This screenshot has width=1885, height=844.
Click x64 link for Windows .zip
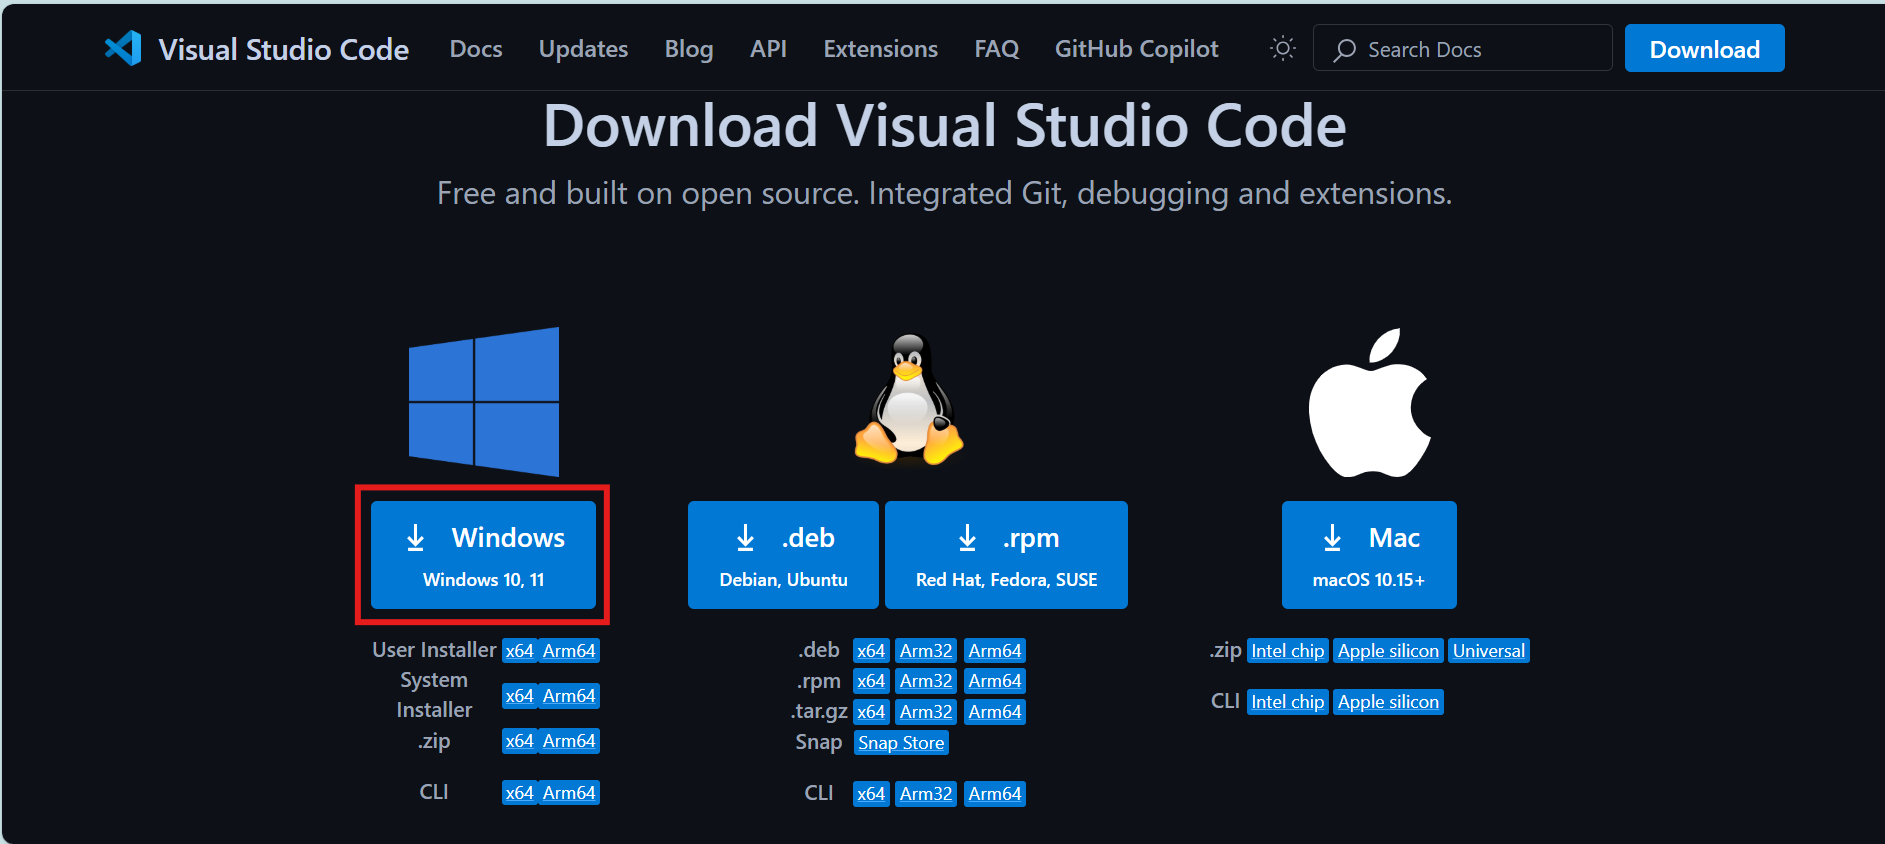coord(519,741)
